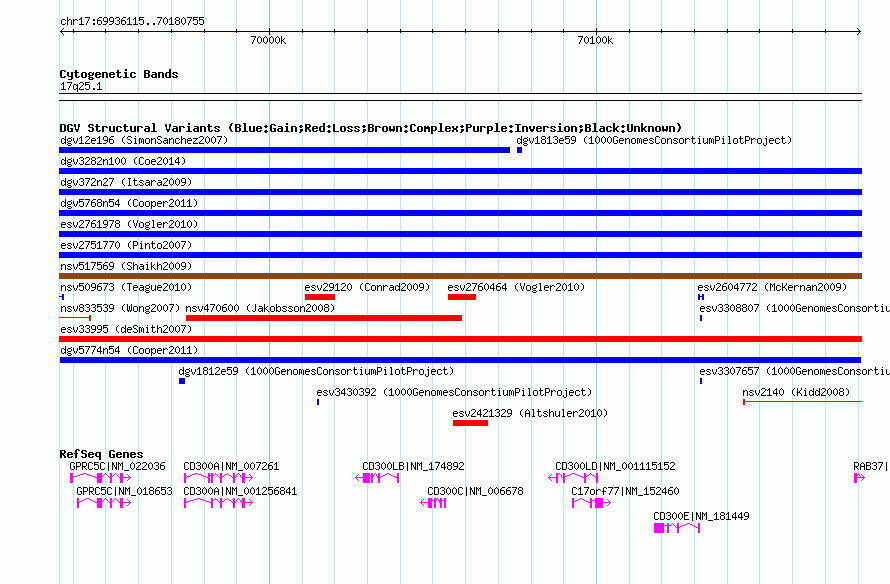890x584 pixels.
Task: Click the 17q25.1 band label
Action: click(81, 86)
